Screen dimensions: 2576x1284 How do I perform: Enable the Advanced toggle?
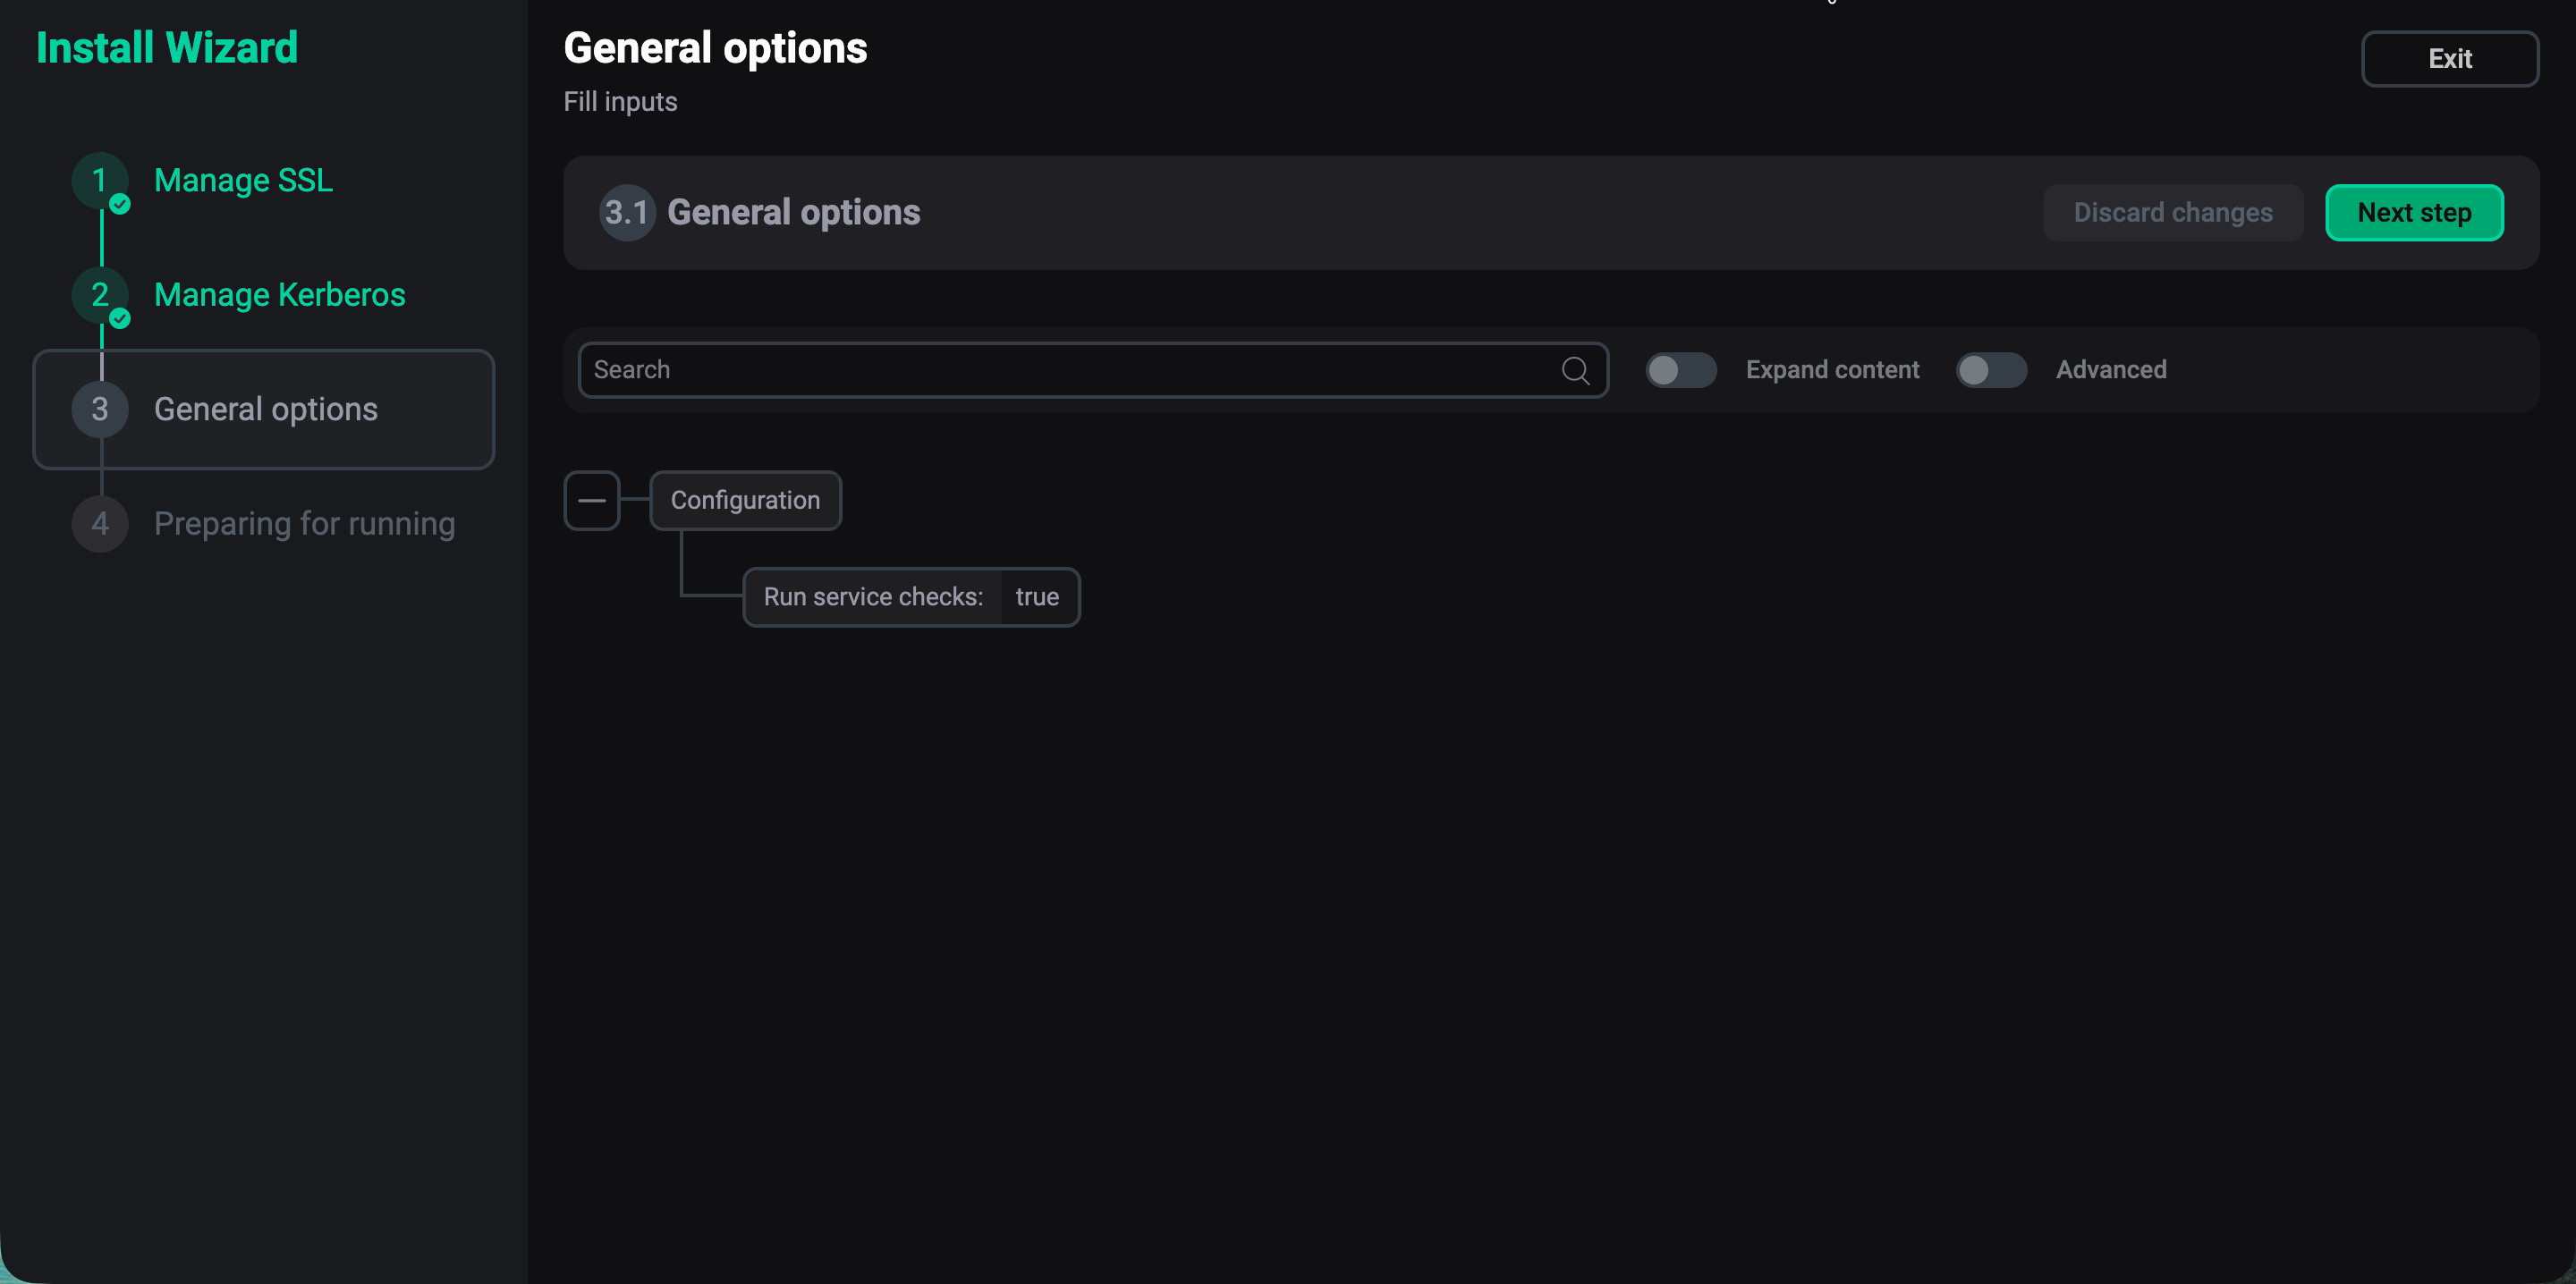(x=1991, y=369)
